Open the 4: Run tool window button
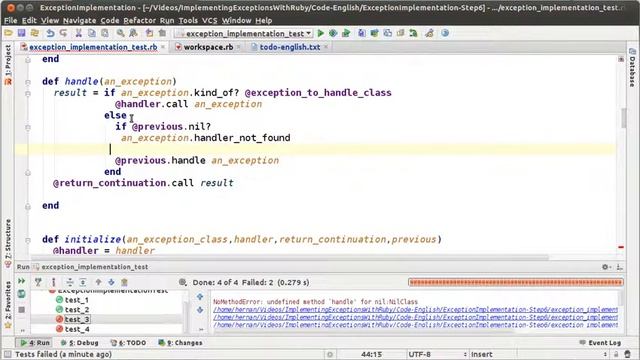This screenshot has height=360, width=640. coord(35,343)
